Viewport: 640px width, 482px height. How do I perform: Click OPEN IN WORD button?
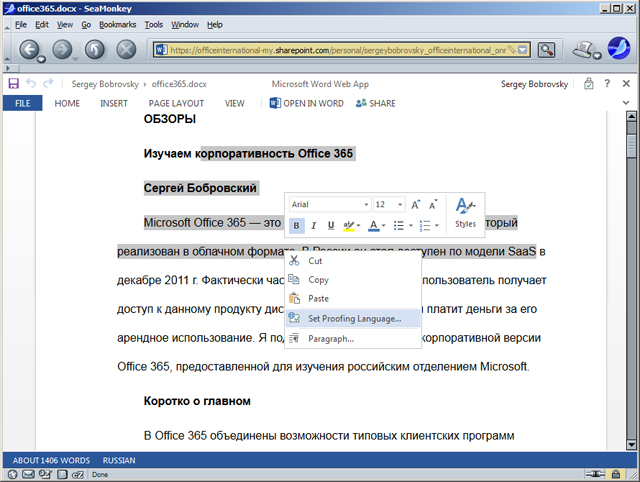click(x=307, y=103)
